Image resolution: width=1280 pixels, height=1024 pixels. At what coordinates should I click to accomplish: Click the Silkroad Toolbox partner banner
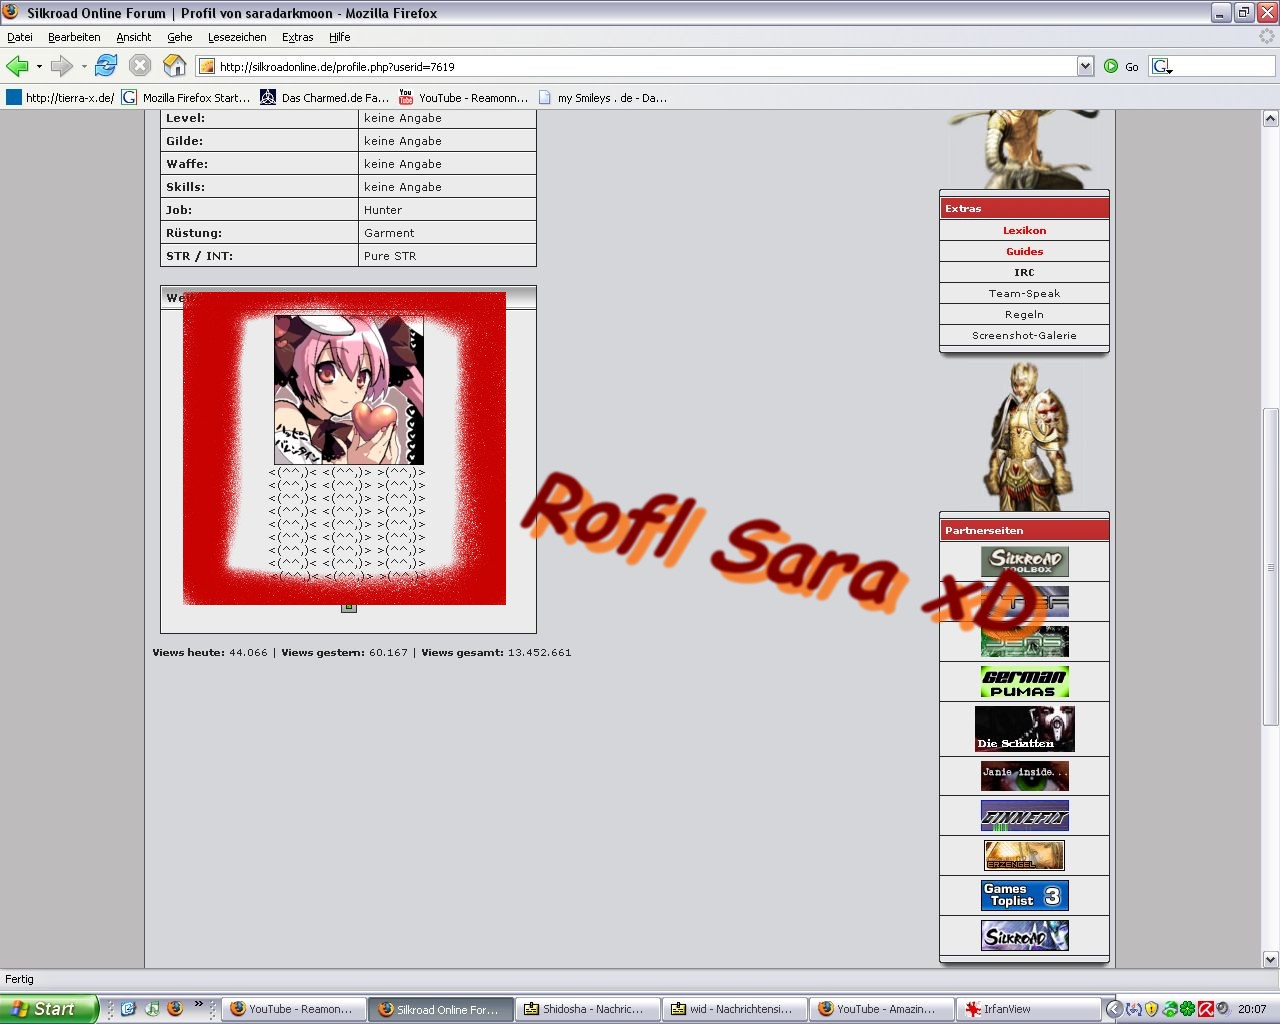tap(1024, 561)
